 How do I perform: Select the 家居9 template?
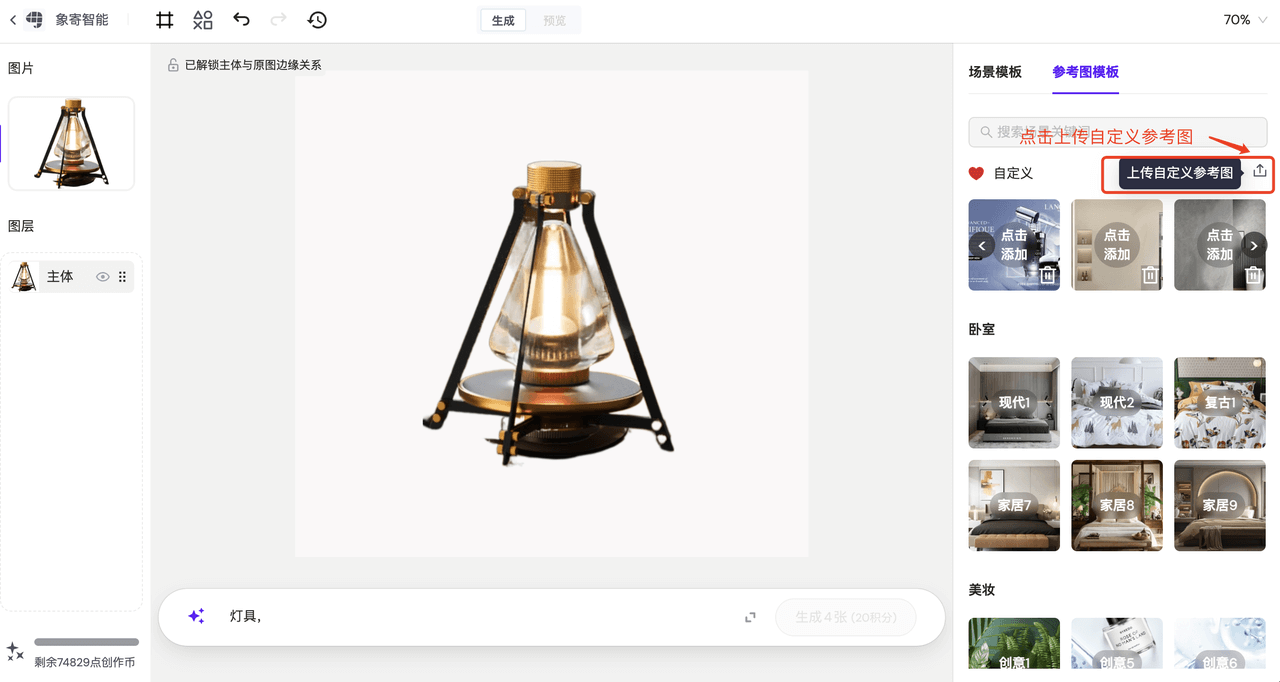point(1219,505)
